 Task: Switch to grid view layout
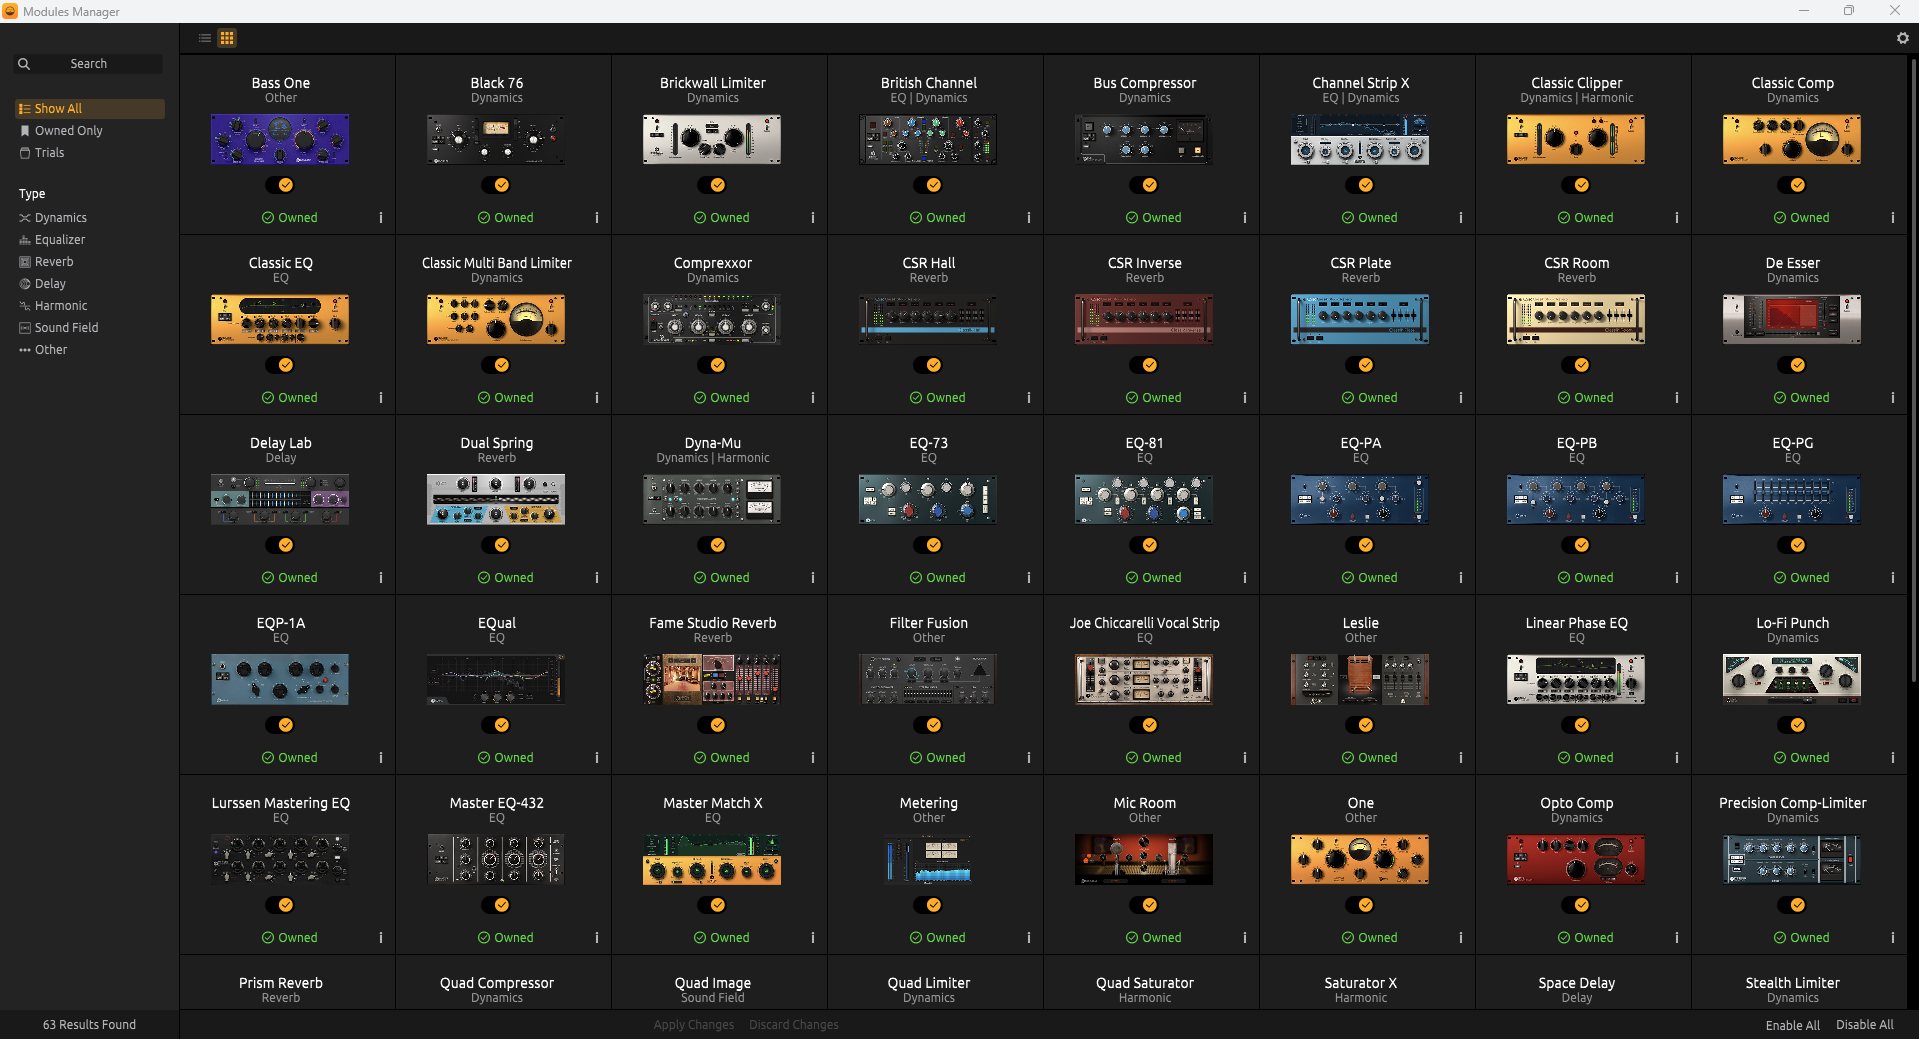[x=227, y=38]
